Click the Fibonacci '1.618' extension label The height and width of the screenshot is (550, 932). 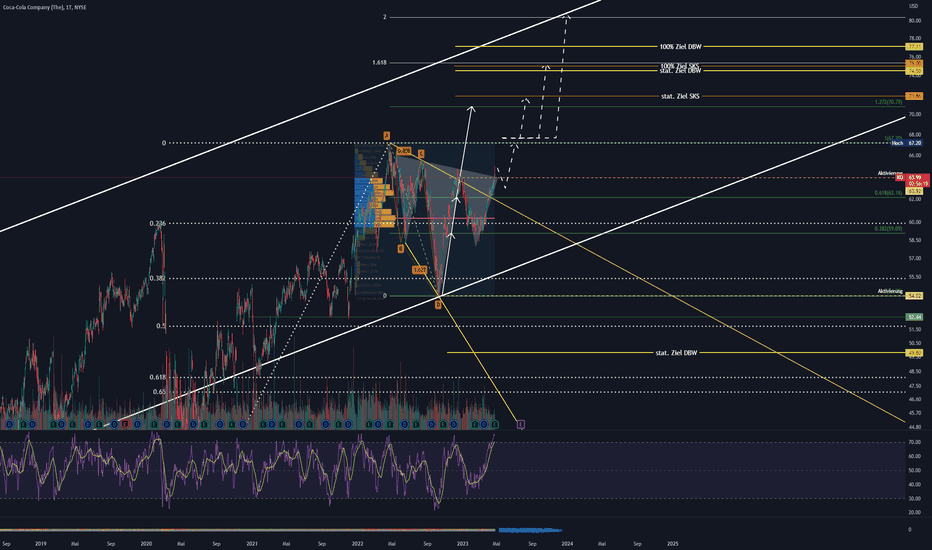tap(379, 62)
